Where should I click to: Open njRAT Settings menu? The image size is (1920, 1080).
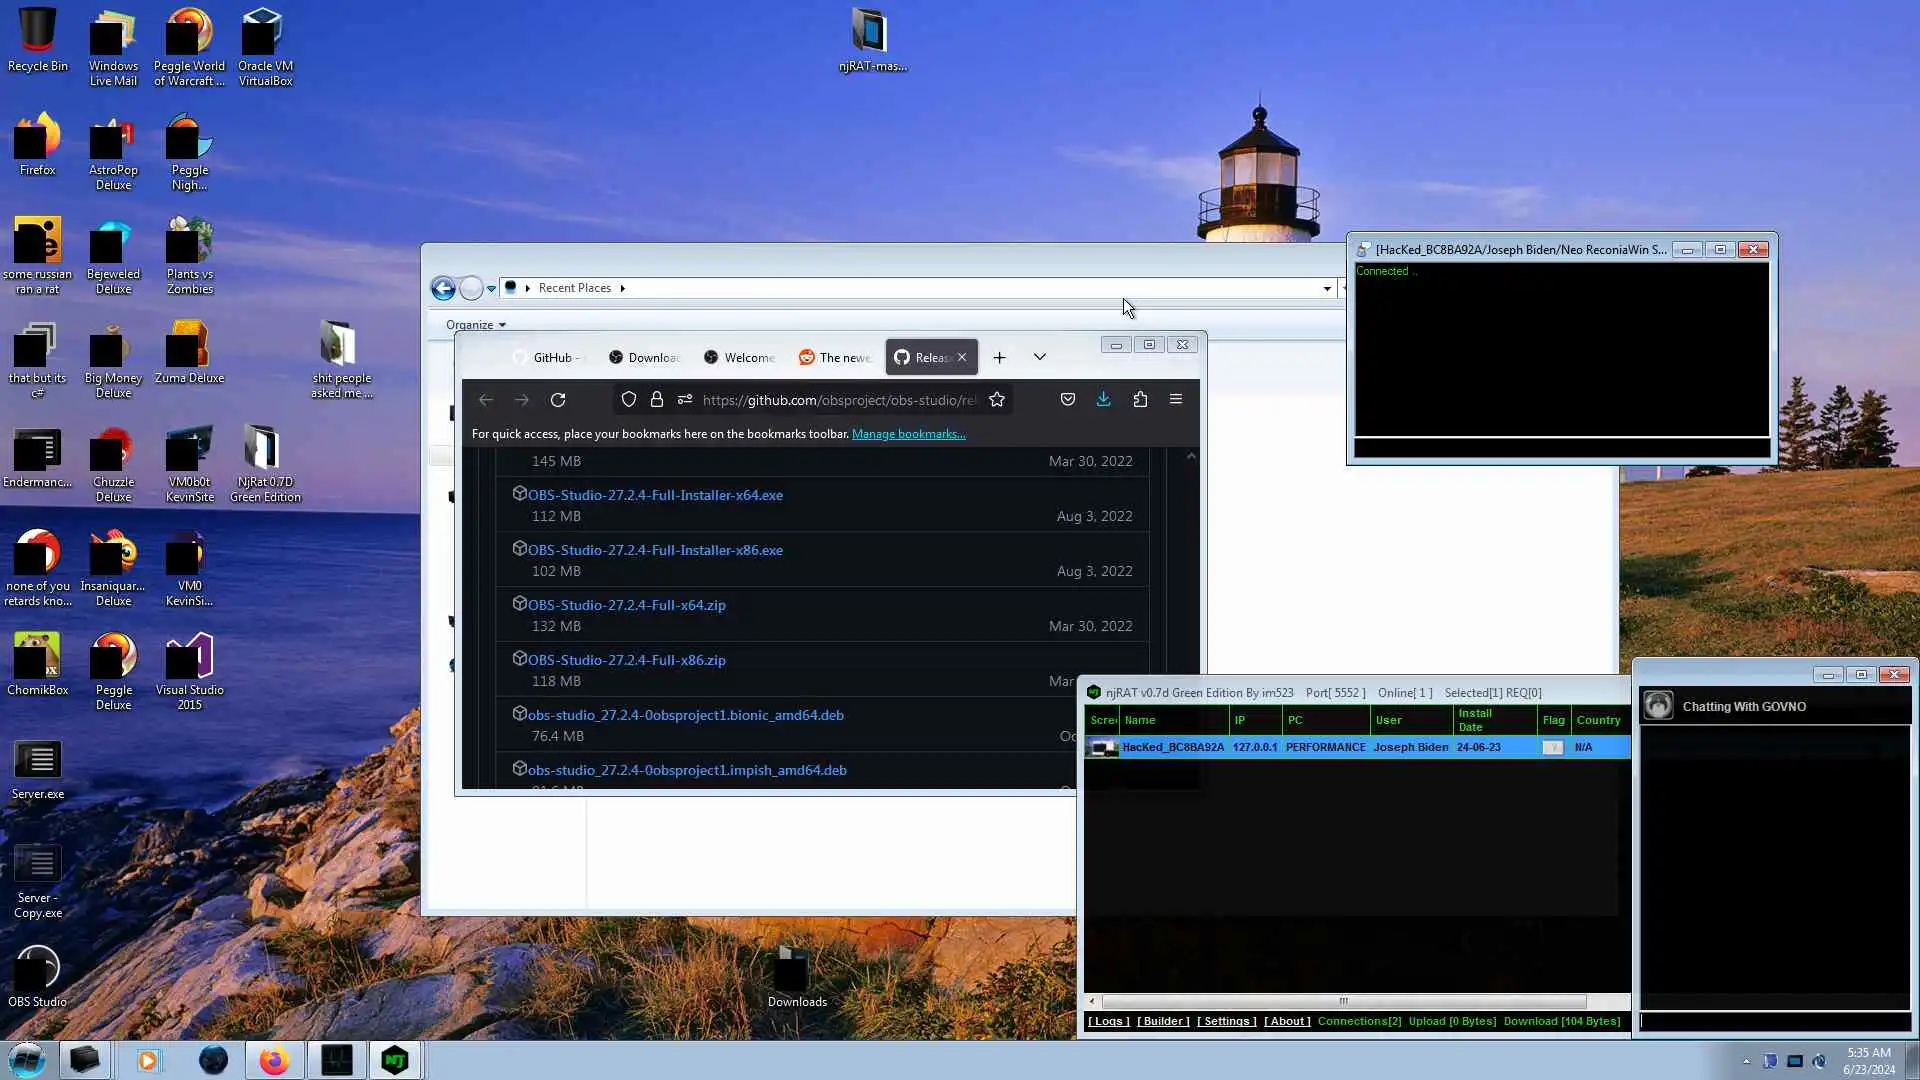(x=1226, y=1021)
